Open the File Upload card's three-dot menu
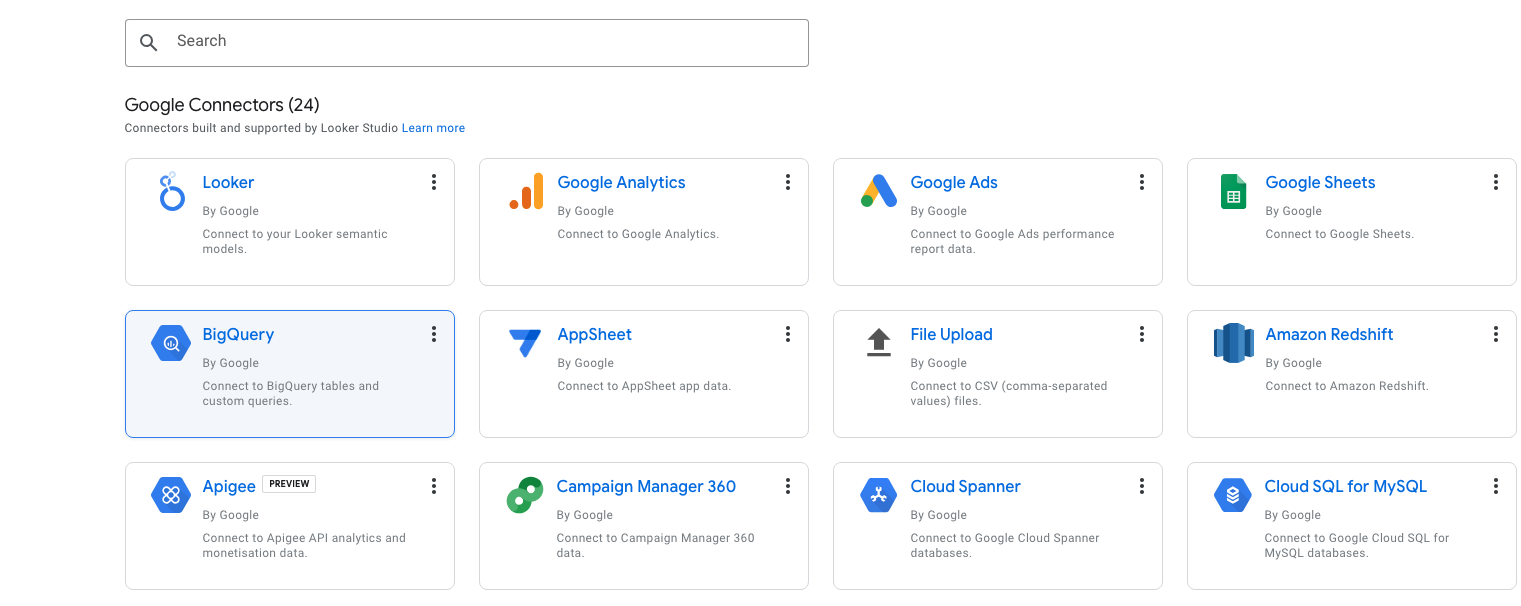The height and width of the screenshot is (606, 1521). tap(1142, 334)
